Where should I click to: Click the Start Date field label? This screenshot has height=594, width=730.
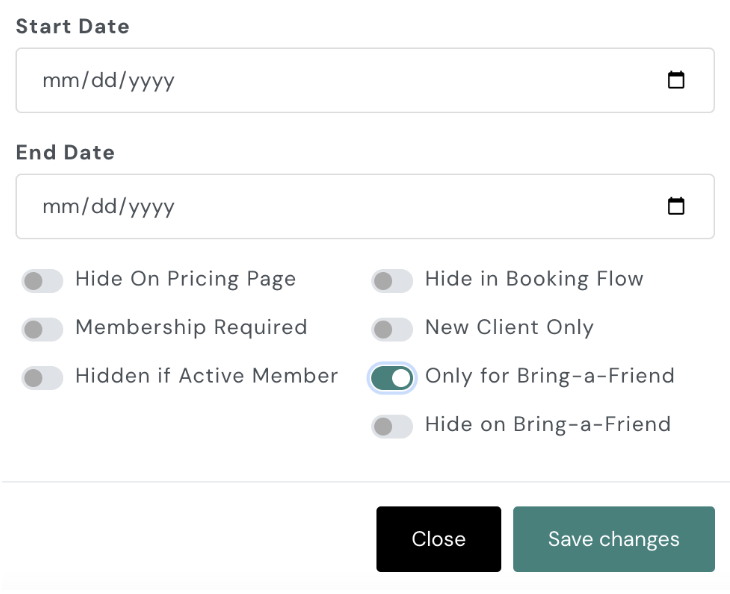(73, 27)
